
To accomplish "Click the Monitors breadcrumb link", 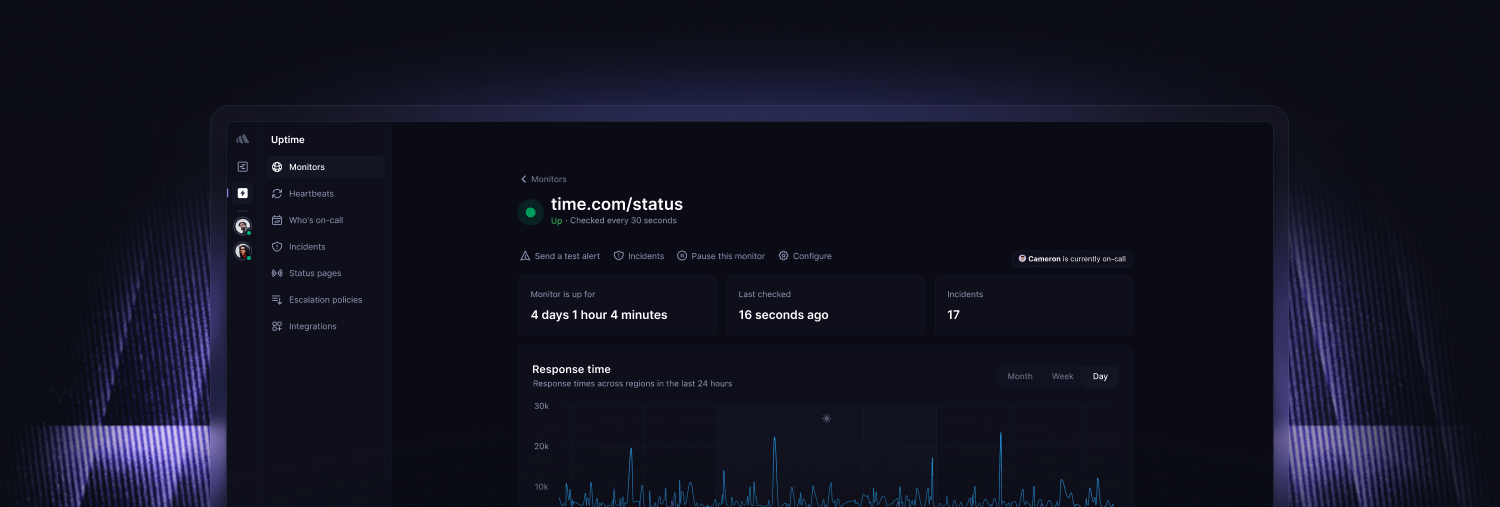I will tap(549, 179).
